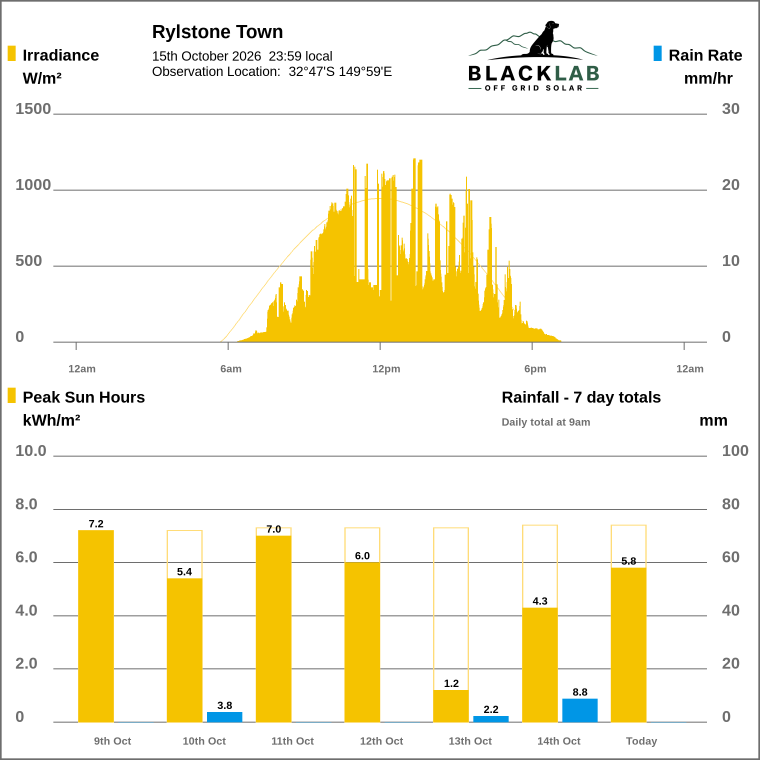Viewport: 760px width, 760px height.
Task: Click the 1.2 value label
Action: point(451,683)
